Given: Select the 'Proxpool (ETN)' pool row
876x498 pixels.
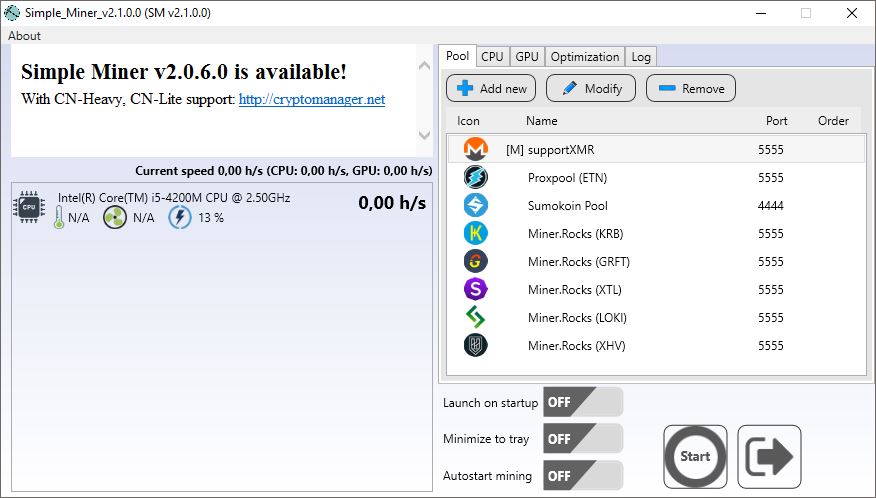Looking at the screenshot, I should click(656, 178).
